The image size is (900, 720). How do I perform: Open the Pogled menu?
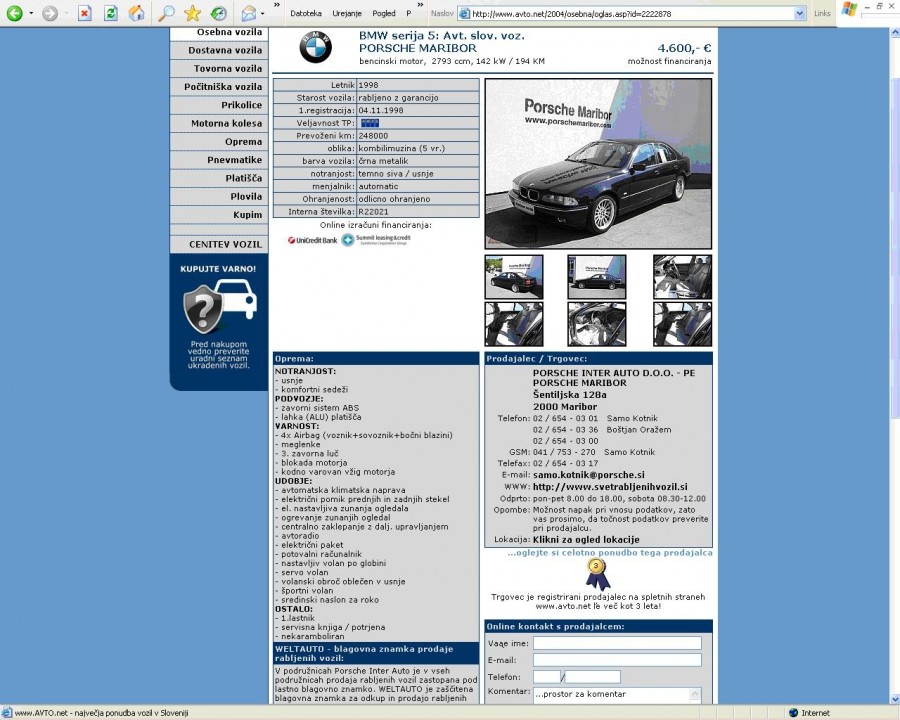[x=383, y=13]
